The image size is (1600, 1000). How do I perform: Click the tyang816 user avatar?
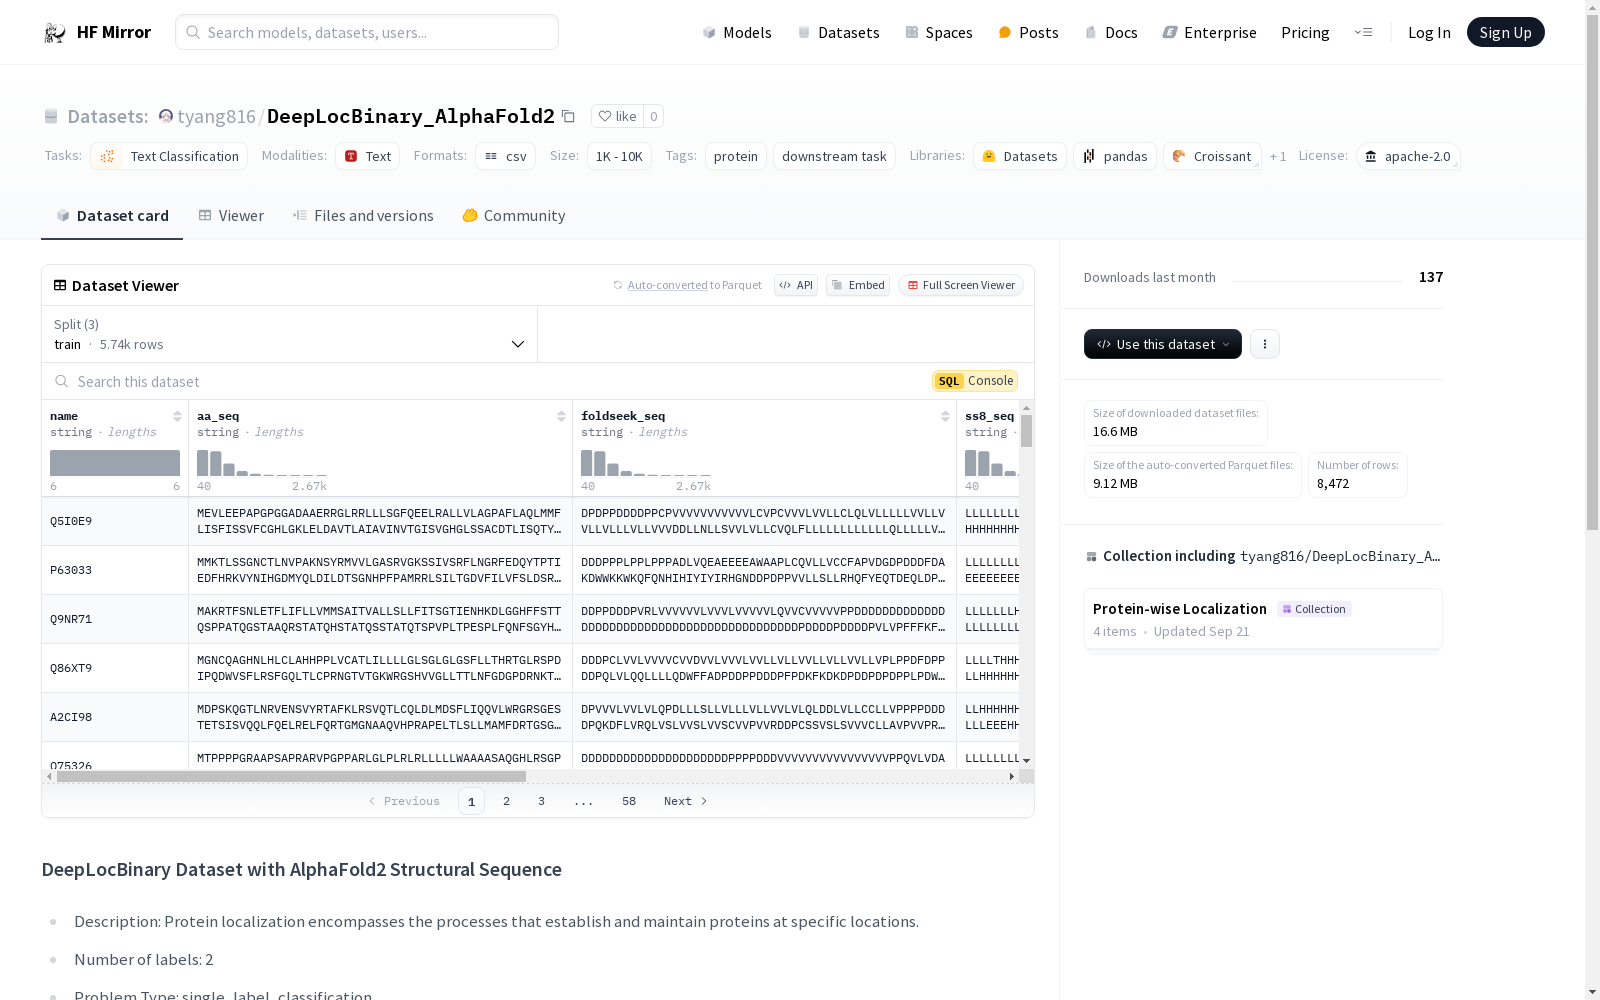[166, 116]
